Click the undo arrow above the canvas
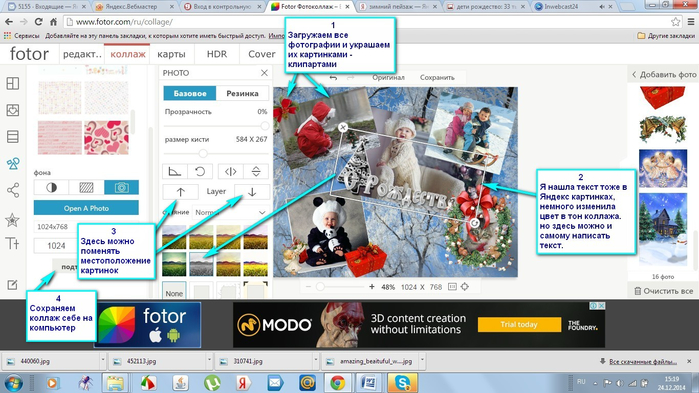 pyautogui.click(x=333, y=78)
